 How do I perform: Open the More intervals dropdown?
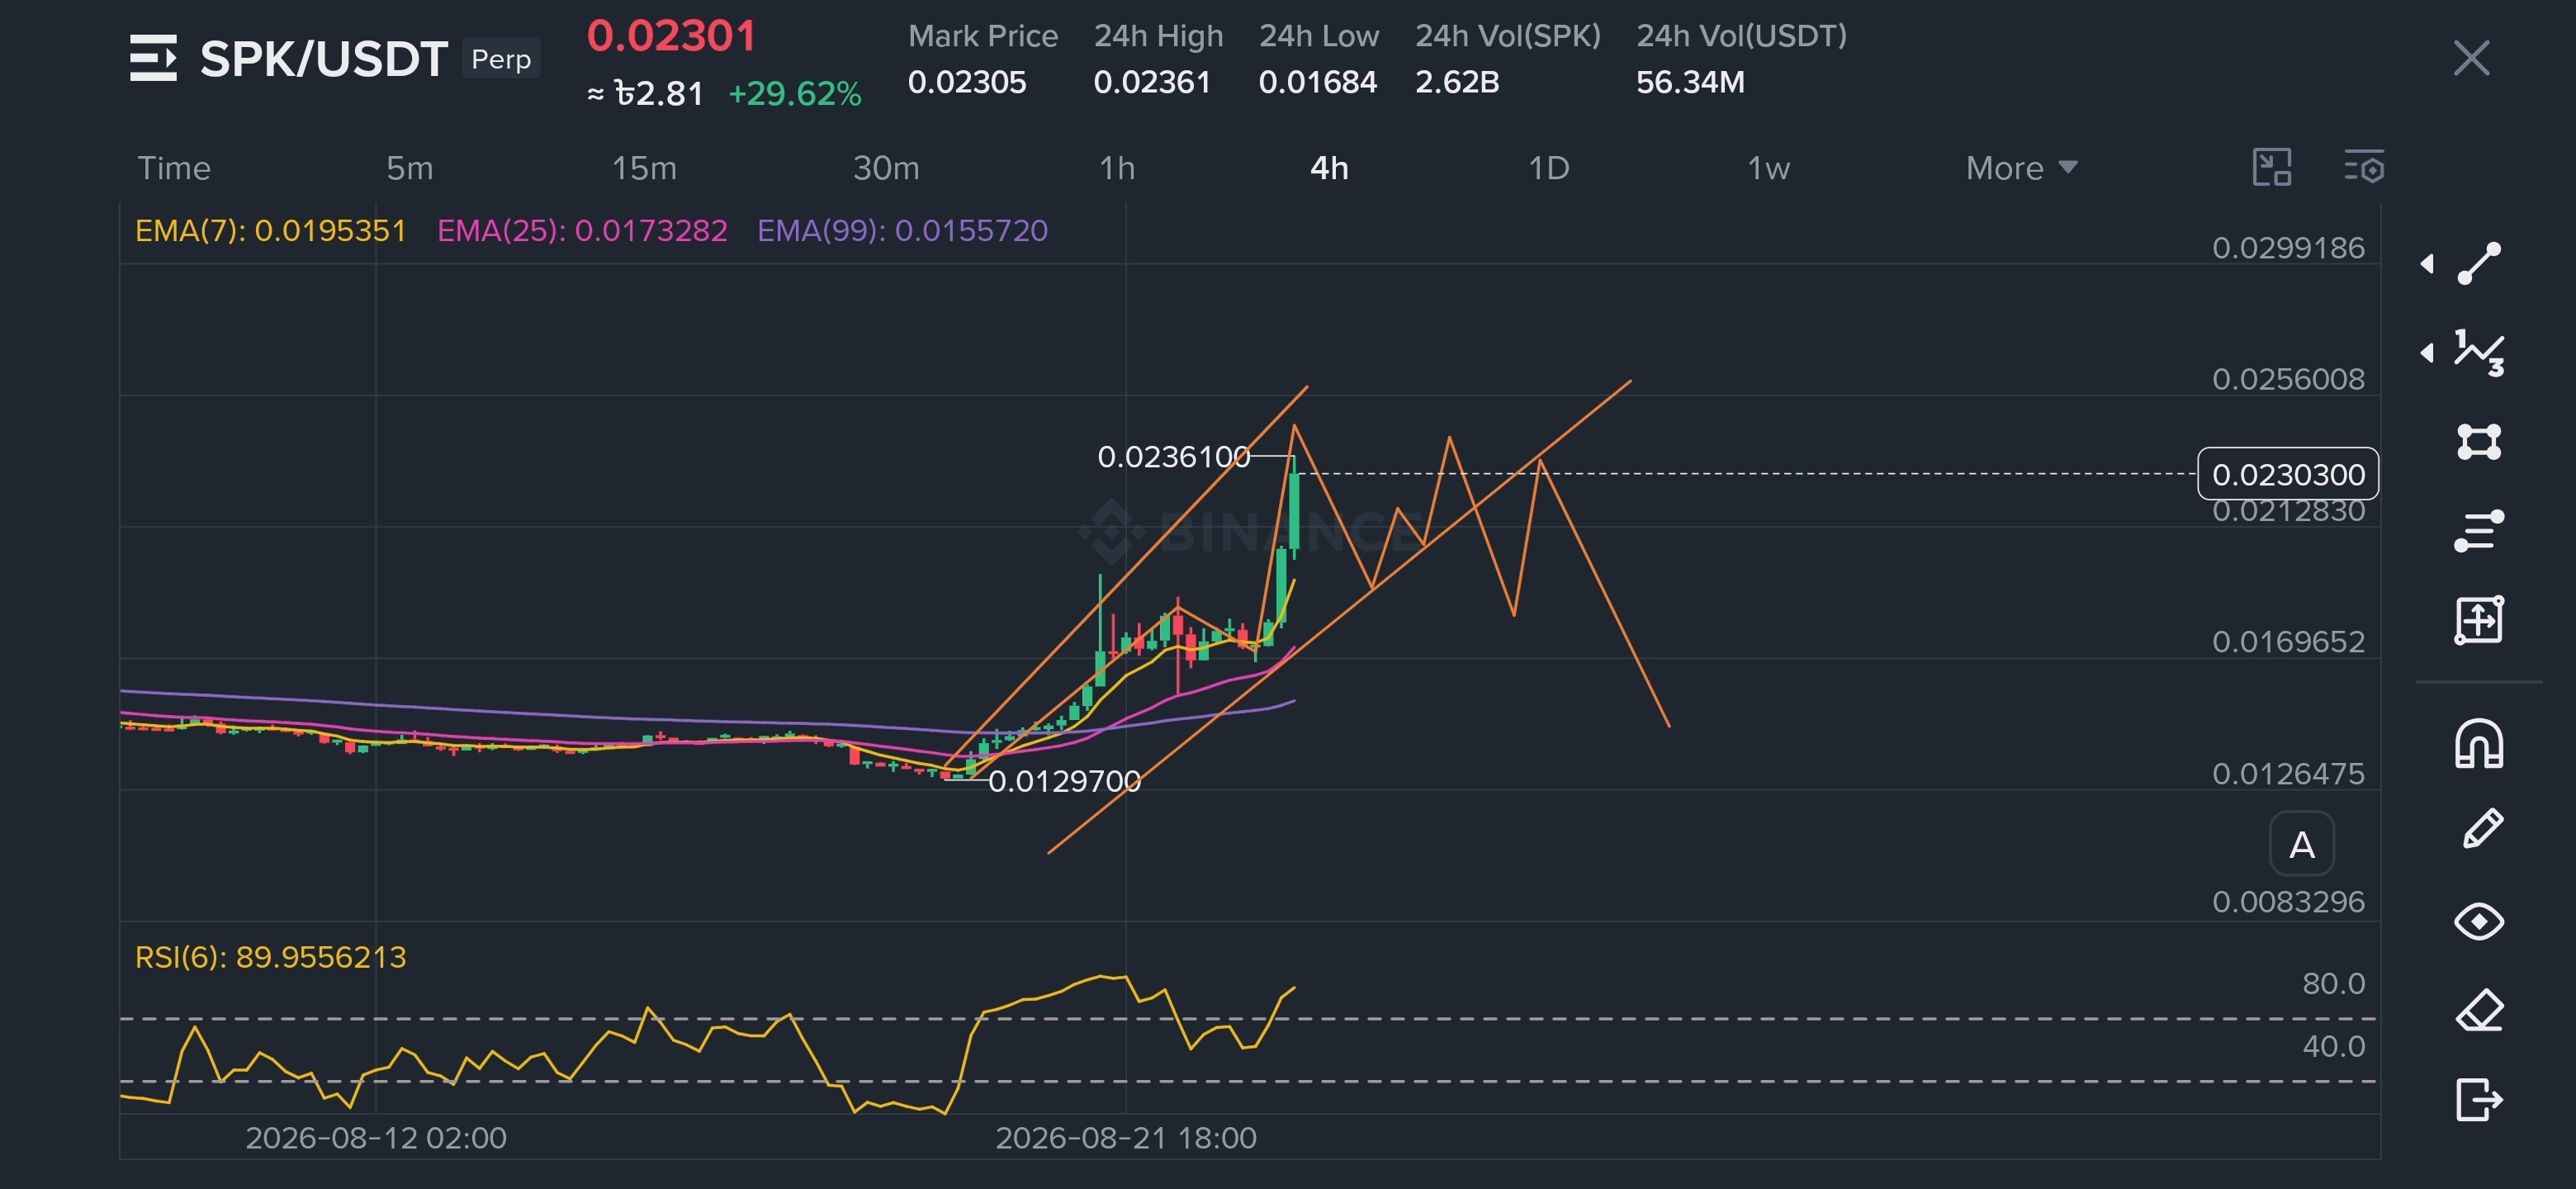point(2021,168)
